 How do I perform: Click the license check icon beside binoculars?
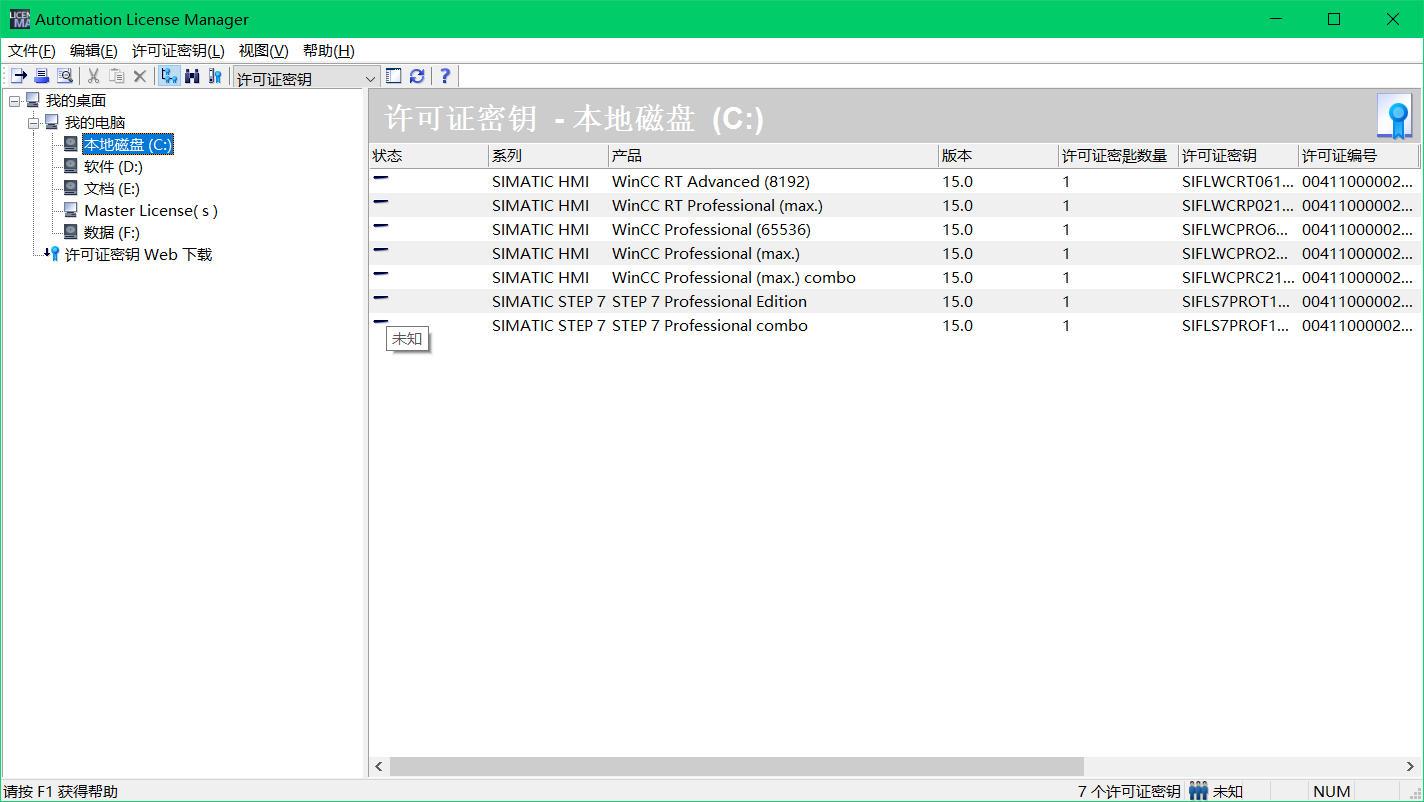214,76
